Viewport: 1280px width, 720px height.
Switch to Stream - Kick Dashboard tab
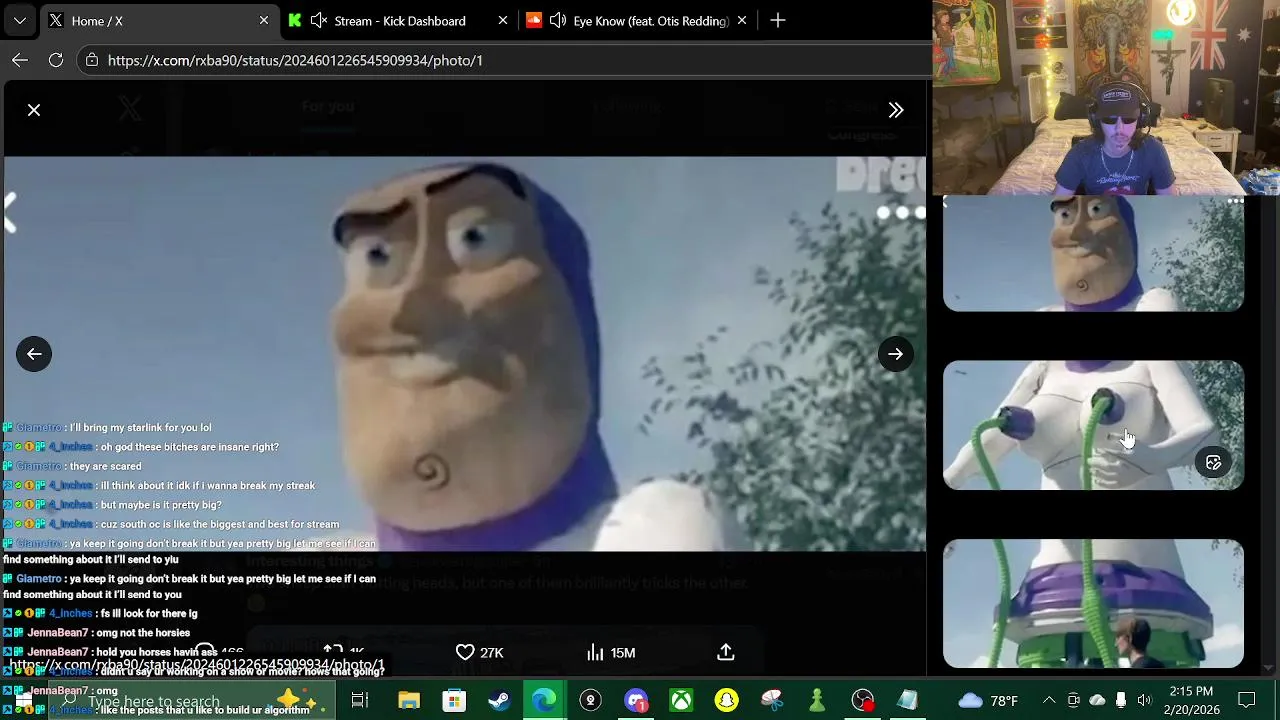click(x=400, y=20)
